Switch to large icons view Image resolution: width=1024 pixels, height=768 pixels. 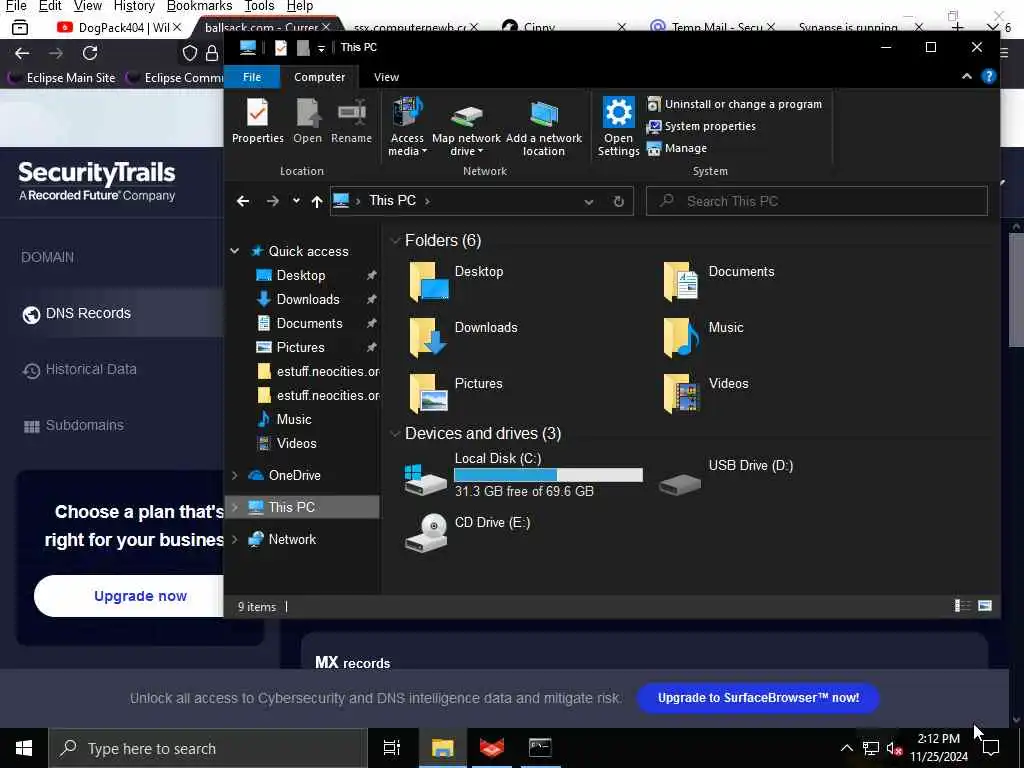click(x=985, y=606)
